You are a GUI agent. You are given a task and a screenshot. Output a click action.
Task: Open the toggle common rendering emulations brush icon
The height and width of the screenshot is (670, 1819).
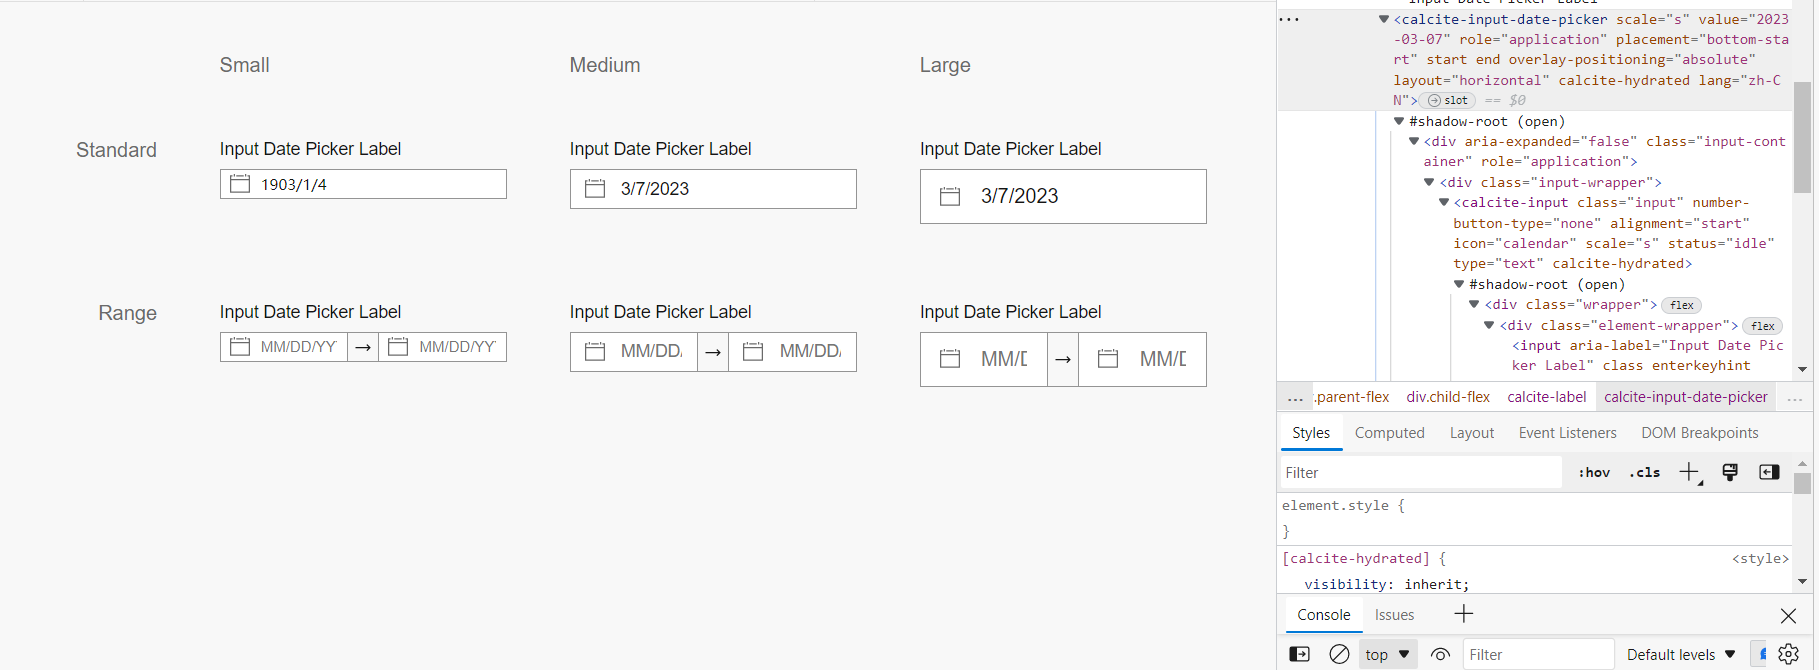coord(1730,471)
